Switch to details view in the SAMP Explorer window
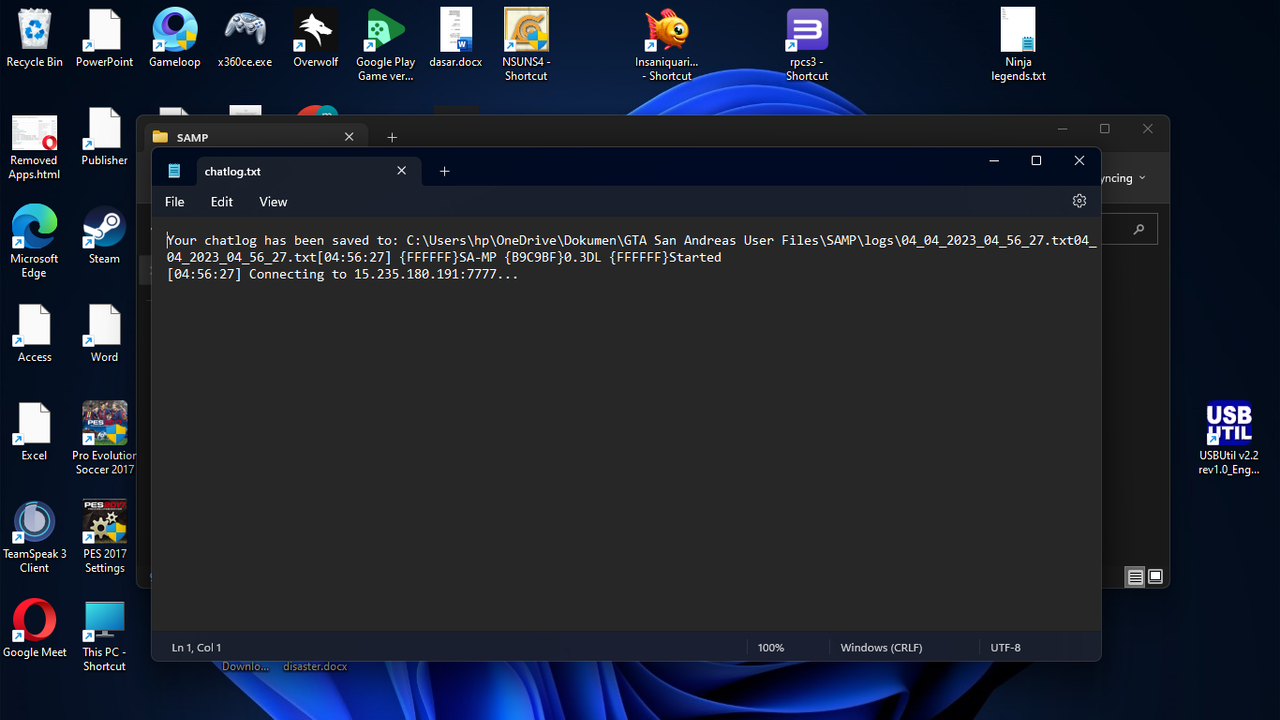1280x720 pixels. 1135,577
